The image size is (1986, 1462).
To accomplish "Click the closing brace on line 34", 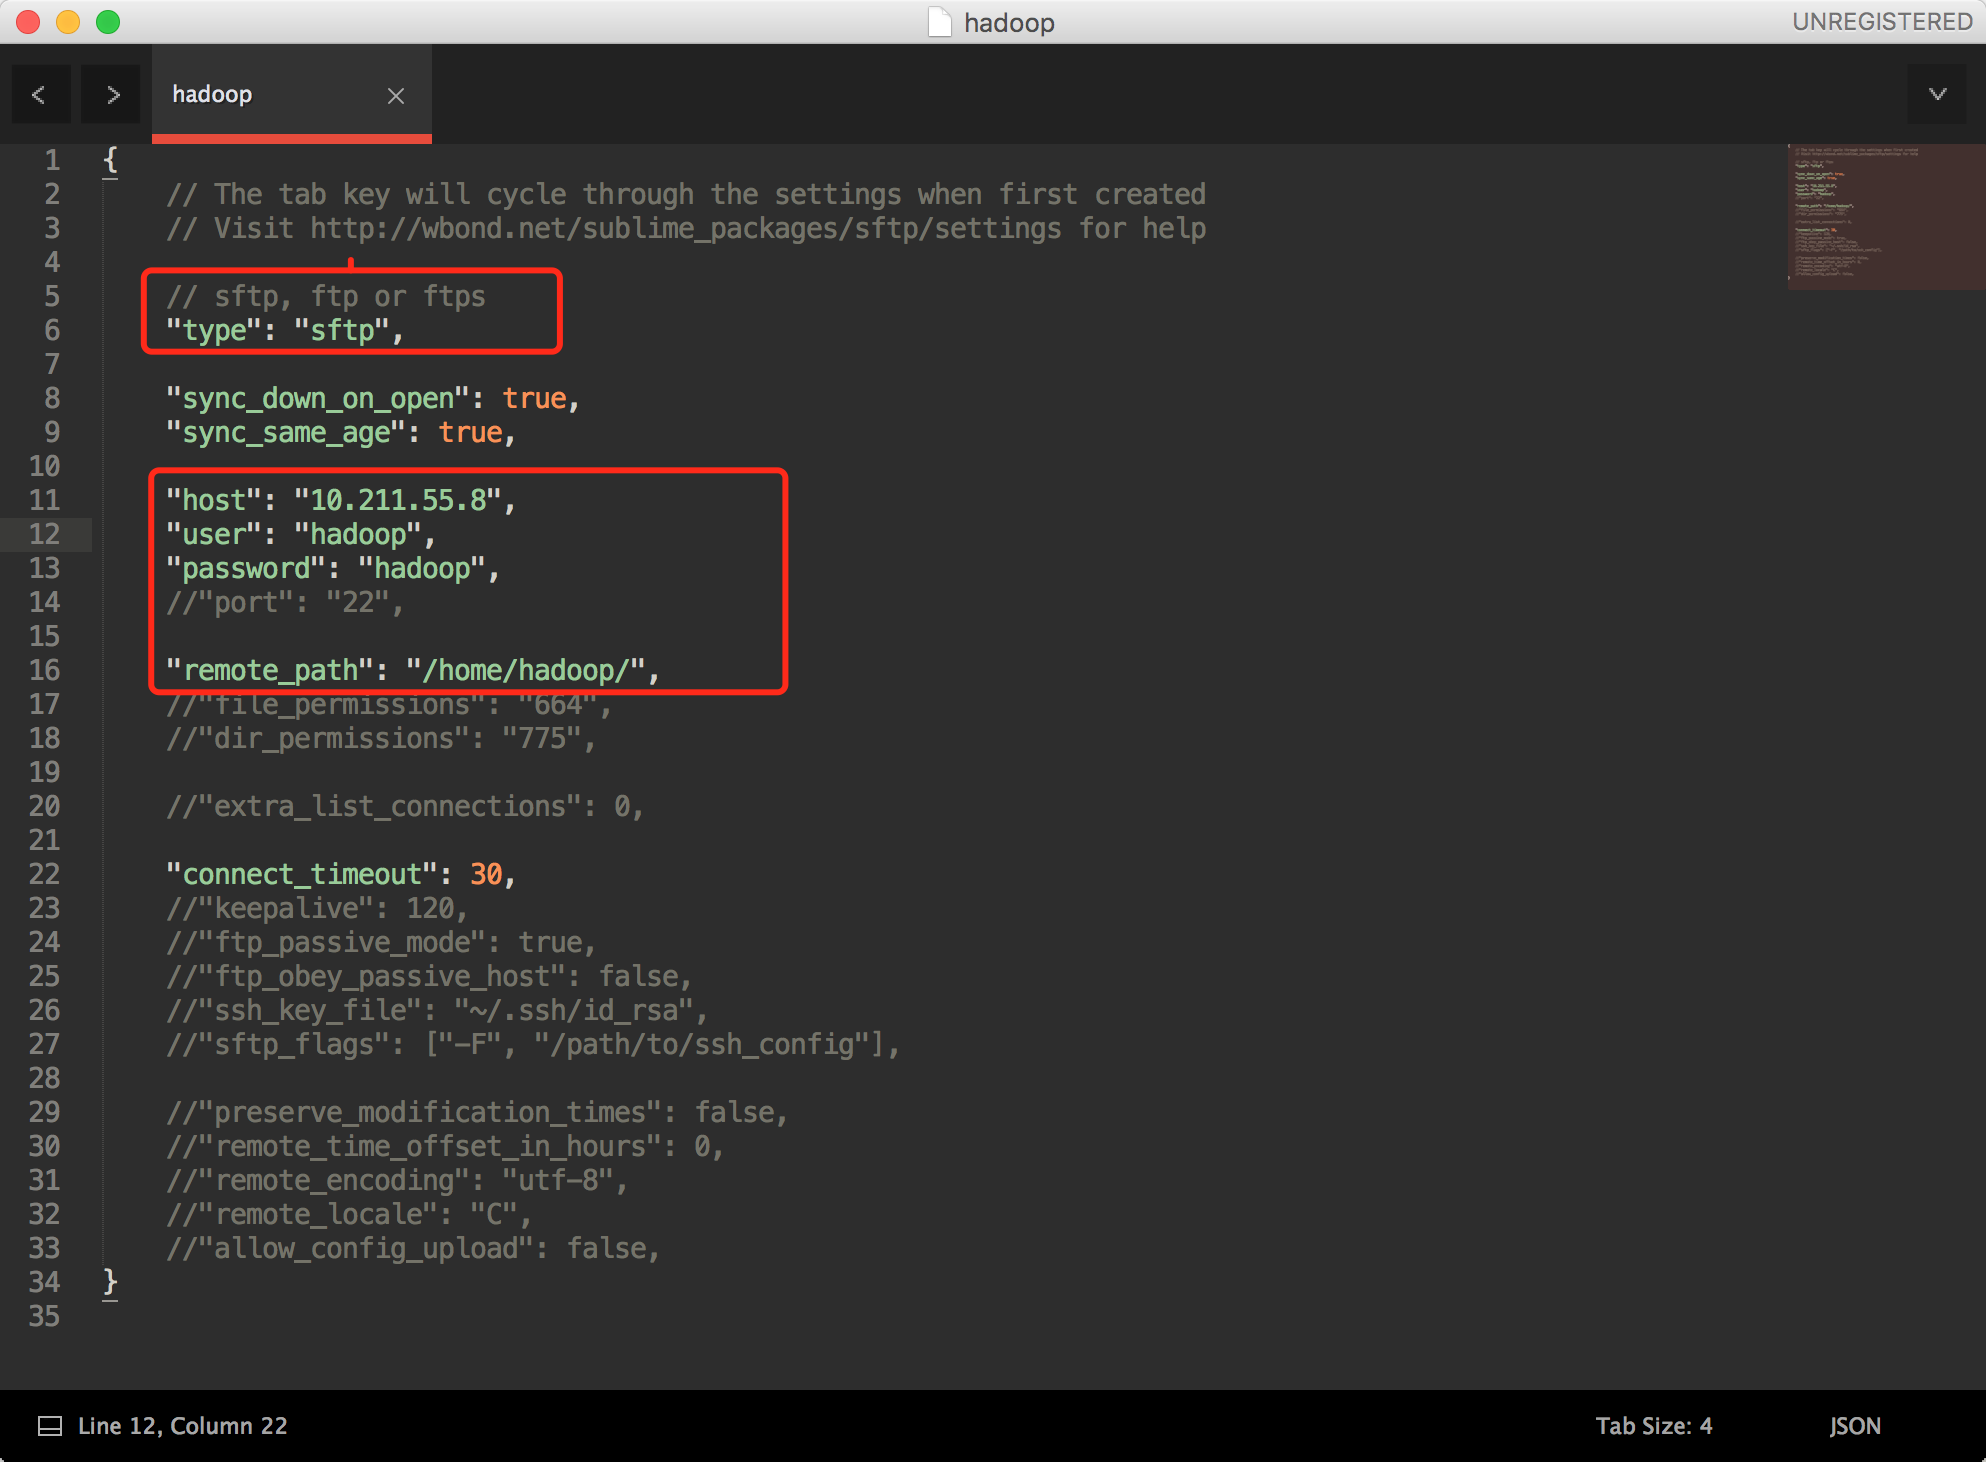I will 110,1282.
